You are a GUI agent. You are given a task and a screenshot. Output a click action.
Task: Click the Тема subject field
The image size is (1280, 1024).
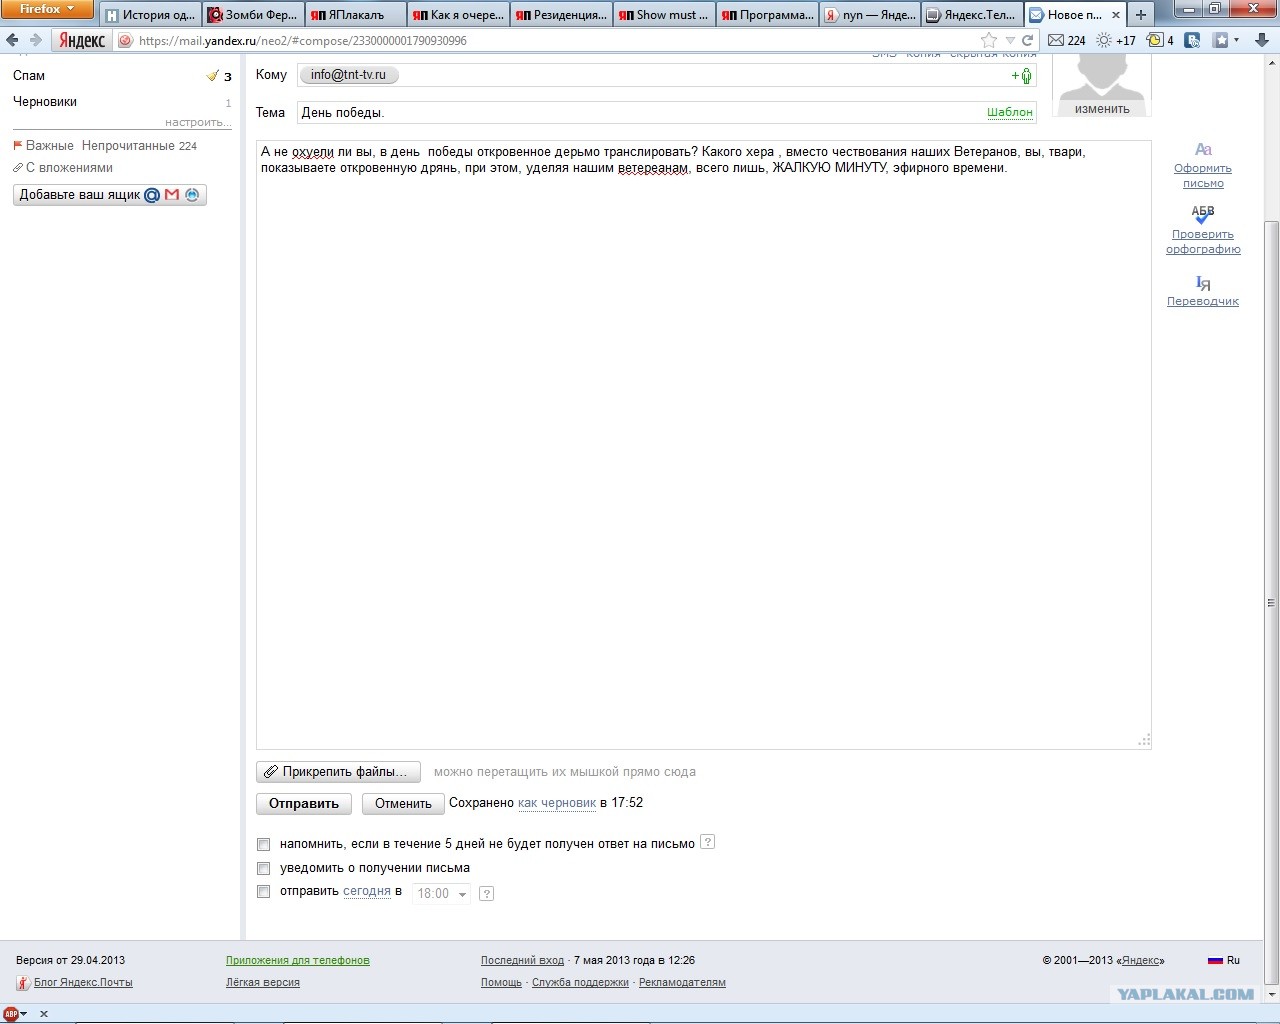pos(667,112)
